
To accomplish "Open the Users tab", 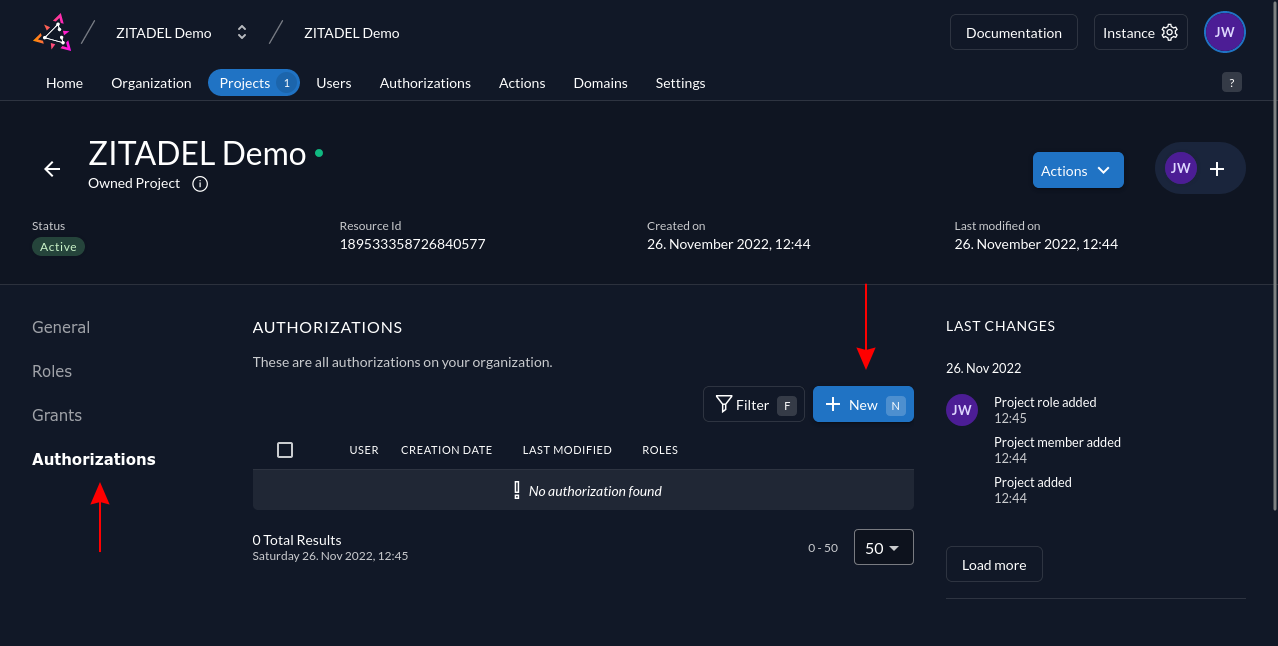I will click(x=334, y=83).
